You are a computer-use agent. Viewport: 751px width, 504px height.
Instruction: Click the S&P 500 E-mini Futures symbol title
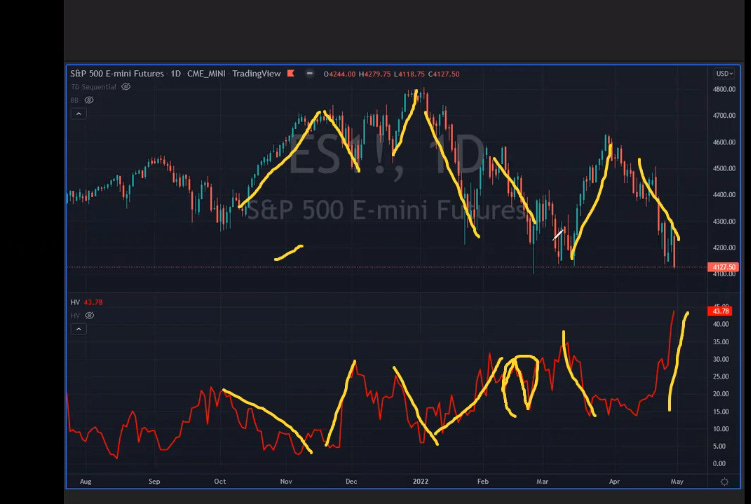click(x=117, y=73)
